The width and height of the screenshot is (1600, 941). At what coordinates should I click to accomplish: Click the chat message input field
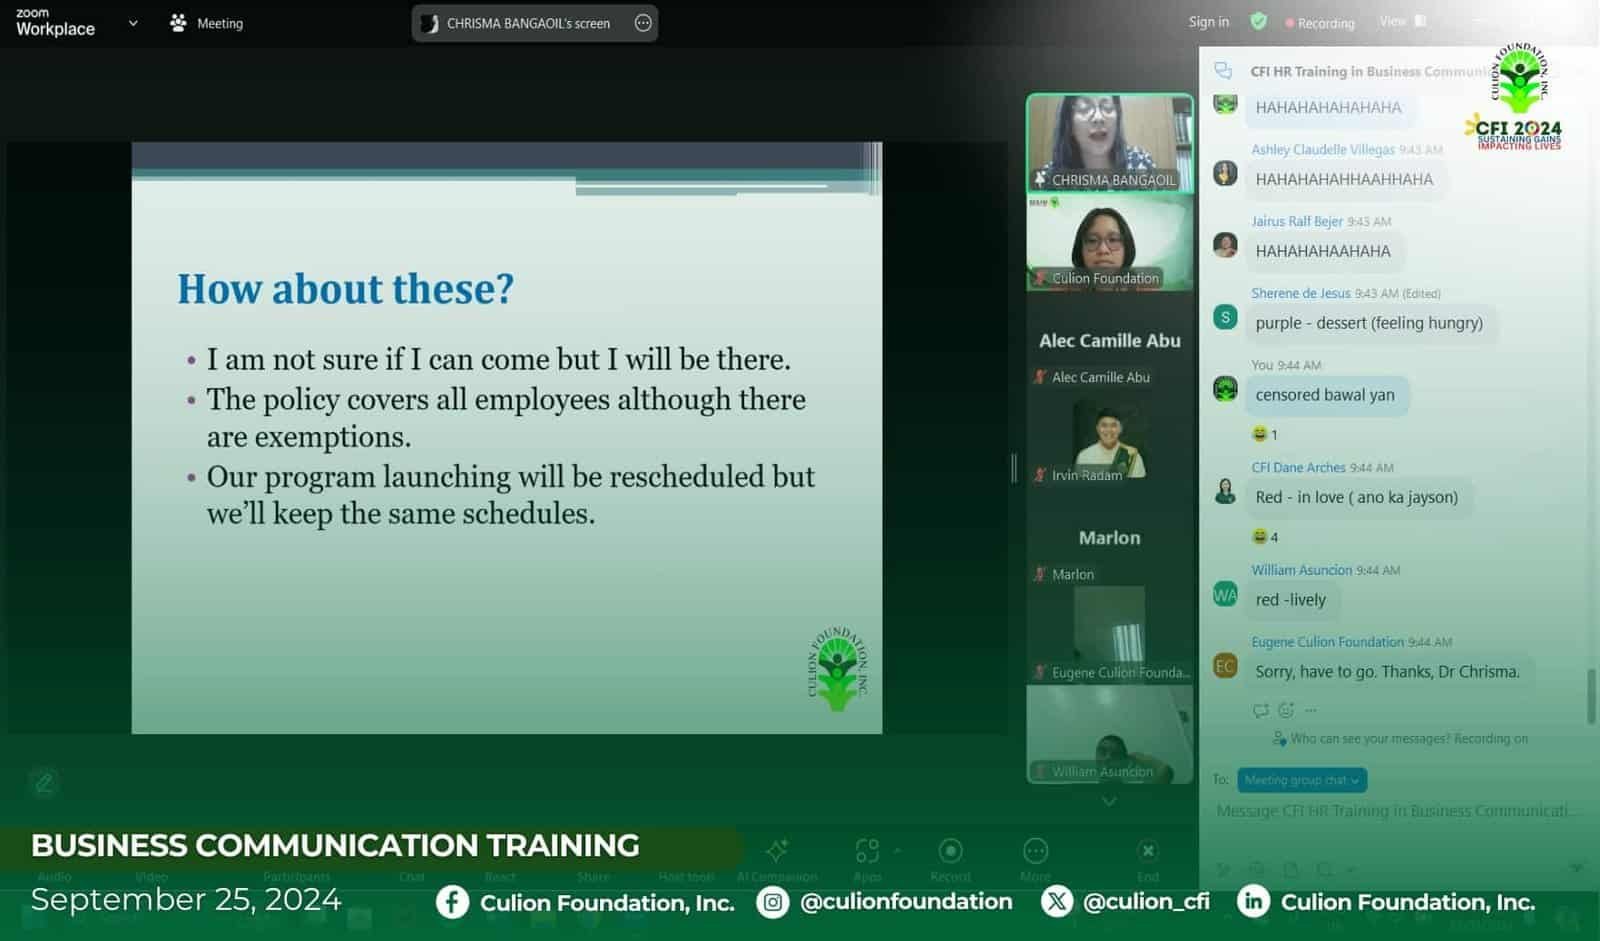[1397, 811]
